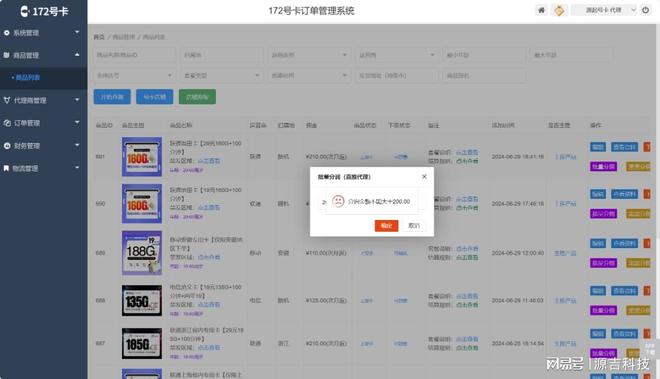
Task: Click the 172号卡 logo in the sidebar
Action: click(44, 11)
